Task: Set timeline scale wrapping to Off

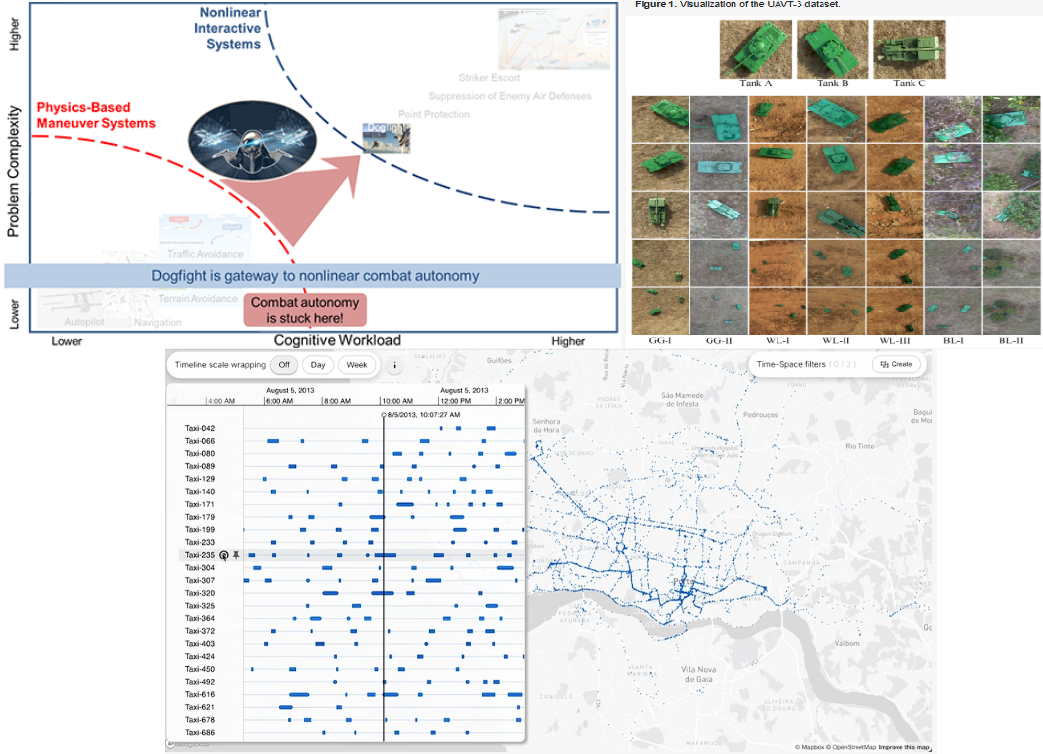Action: [283, 365]
